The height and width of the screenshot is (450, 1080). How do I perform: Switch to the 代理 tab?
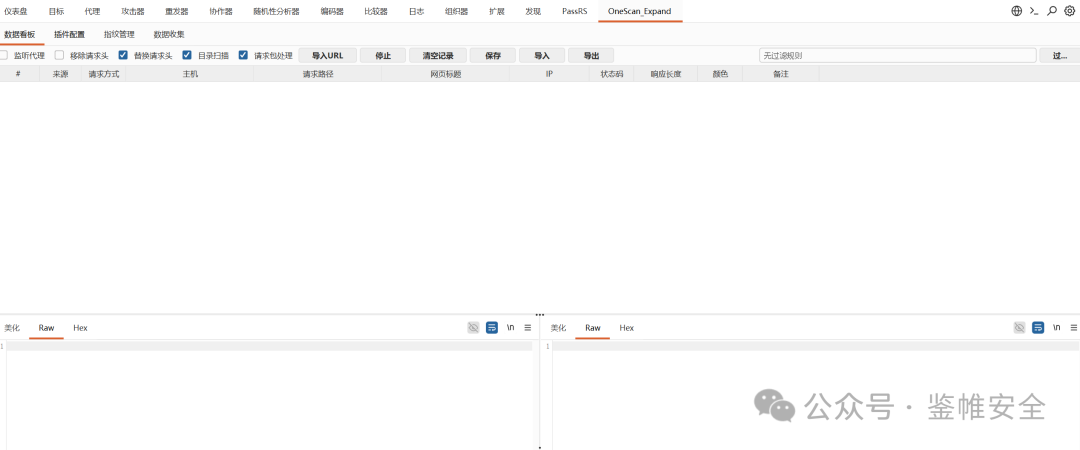92,11
